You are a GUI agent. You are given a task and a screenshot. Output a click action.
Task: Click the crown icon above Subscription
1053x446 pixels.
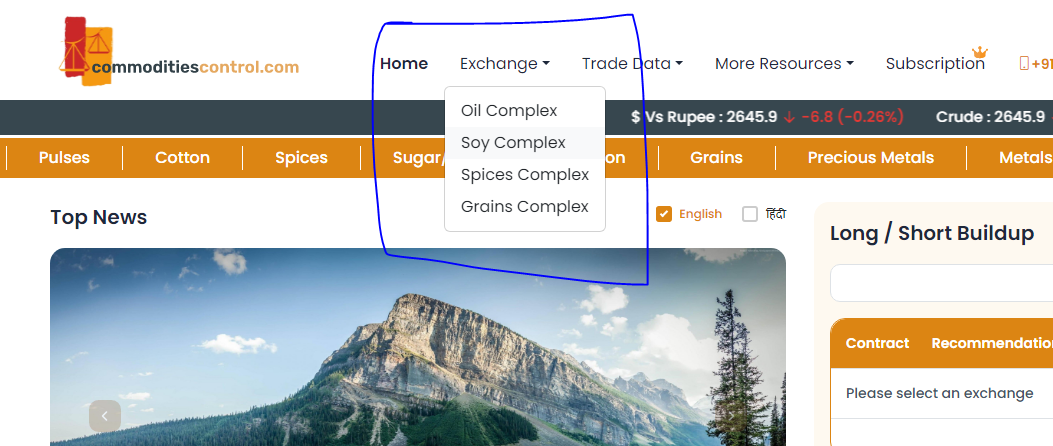[980, 52]
